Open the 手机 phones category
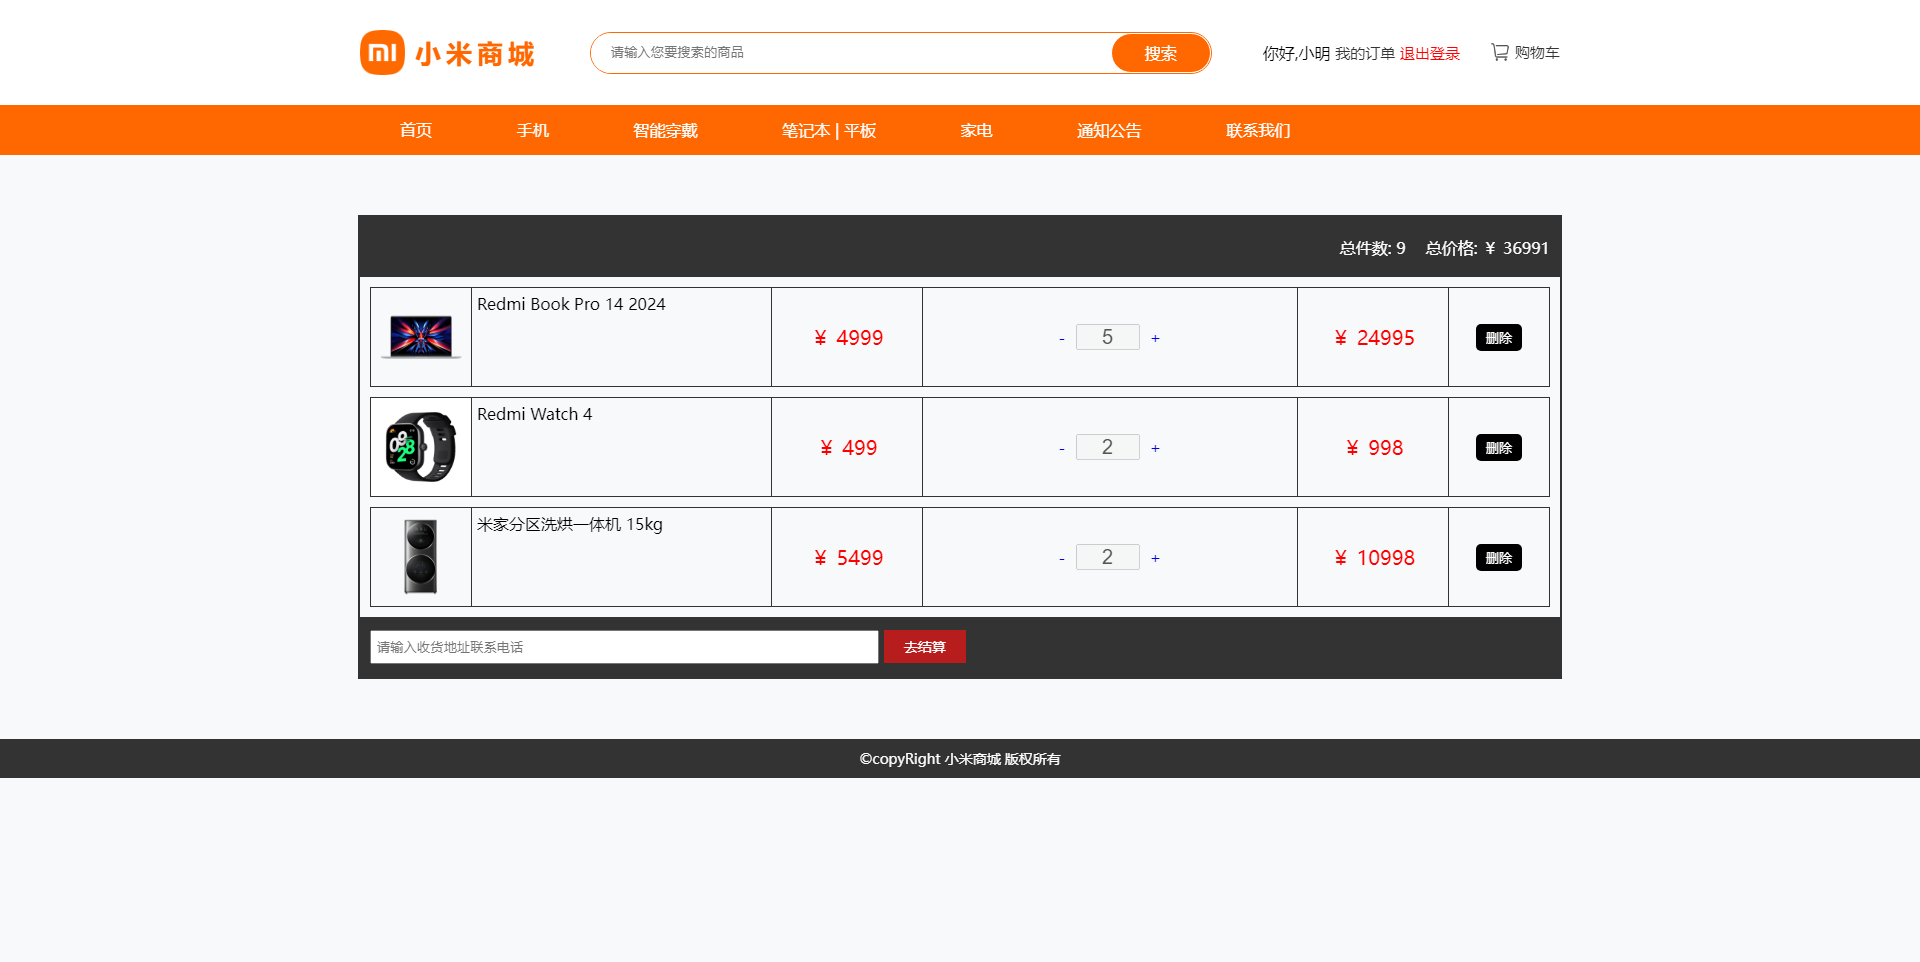 pos(533,130)
